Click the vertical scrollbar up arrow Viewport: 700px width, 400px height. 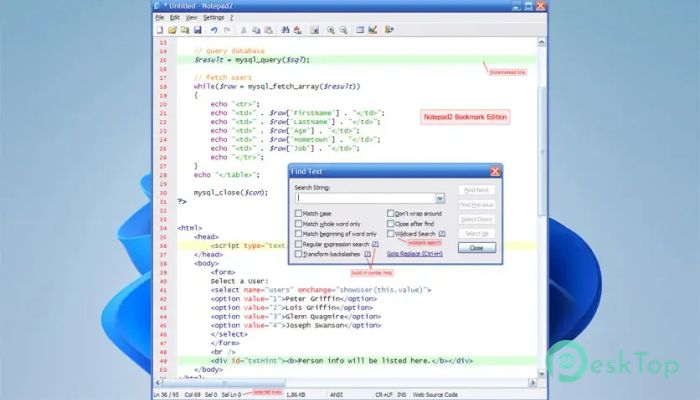coord(542,42)
